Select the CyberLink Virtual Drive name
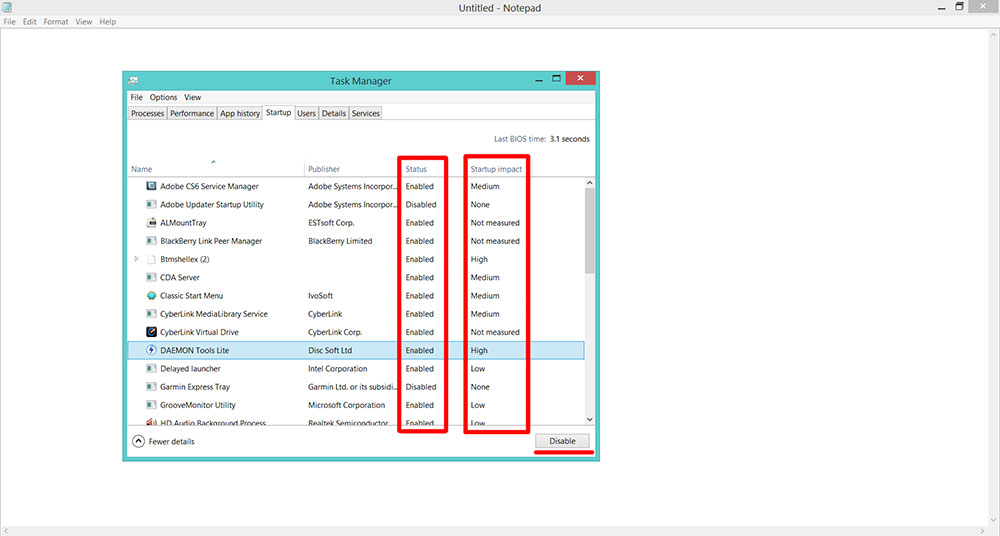The height and width of the screenshot is (536, 1000). 199,332
